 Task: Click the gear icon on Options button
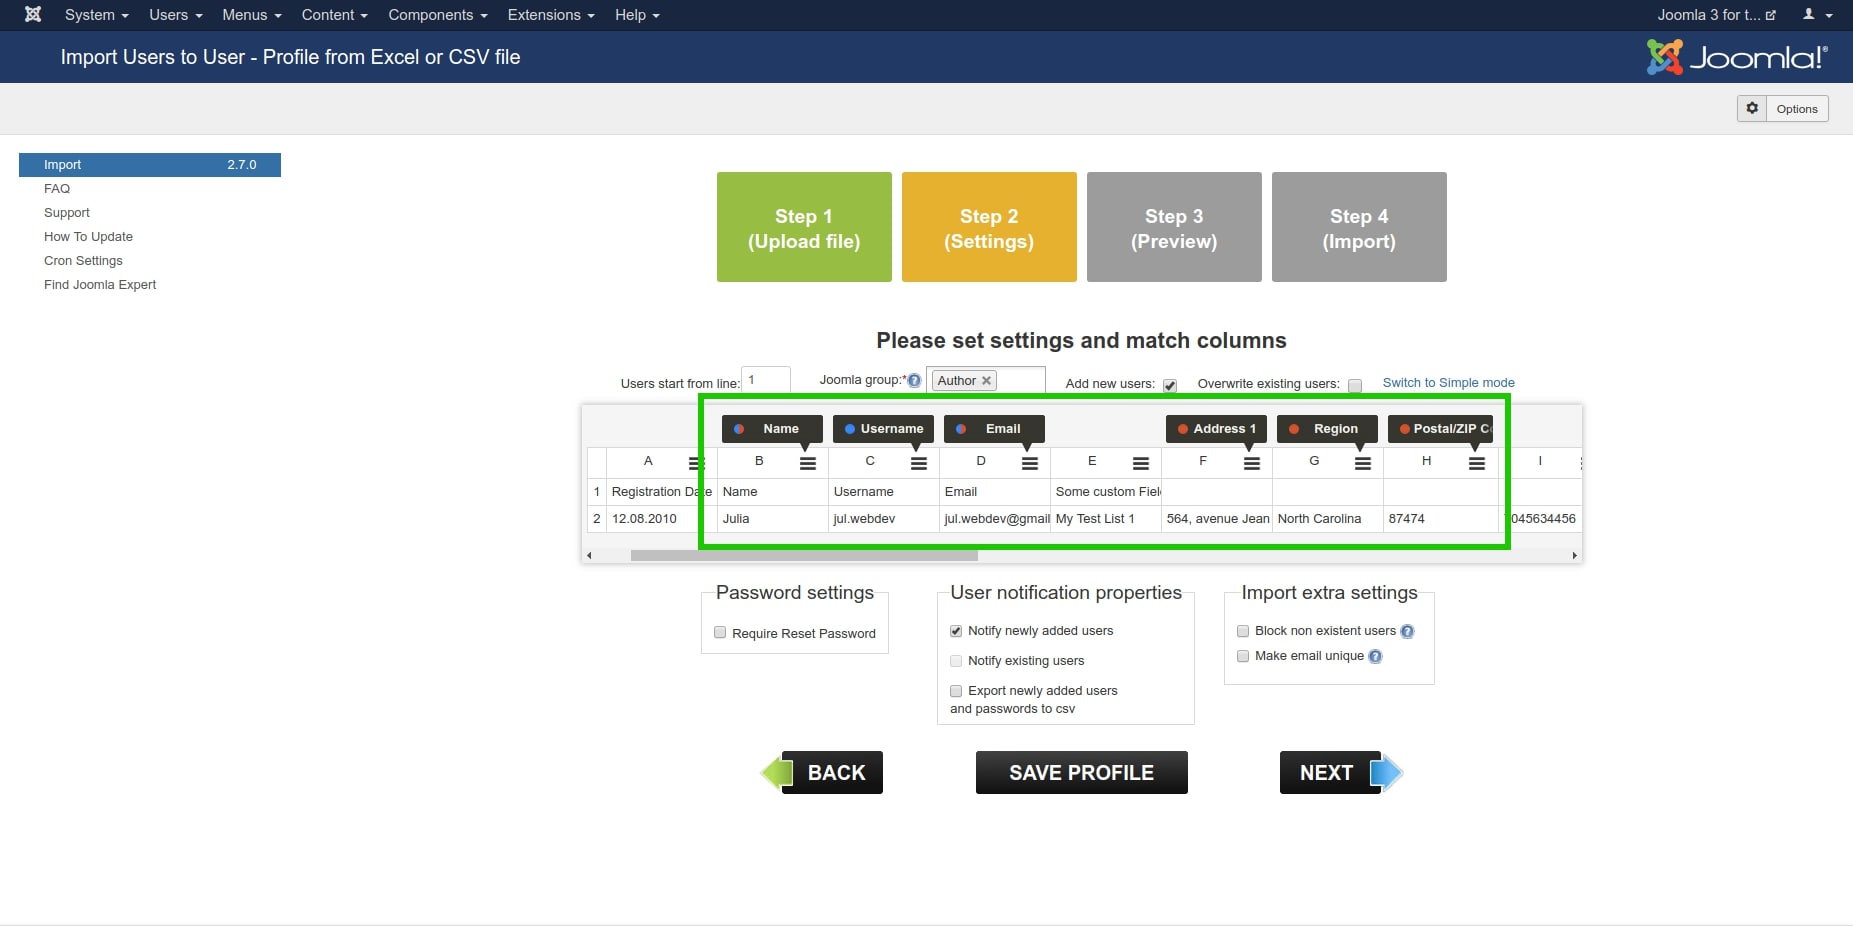[x=1752, y=108]
